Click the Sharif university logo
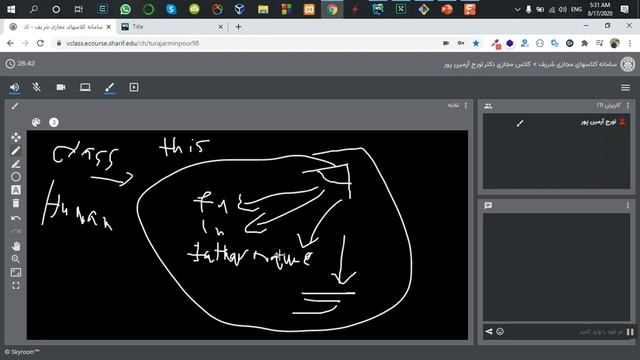This screenshot has width=640, height=360. click(628, 64)
